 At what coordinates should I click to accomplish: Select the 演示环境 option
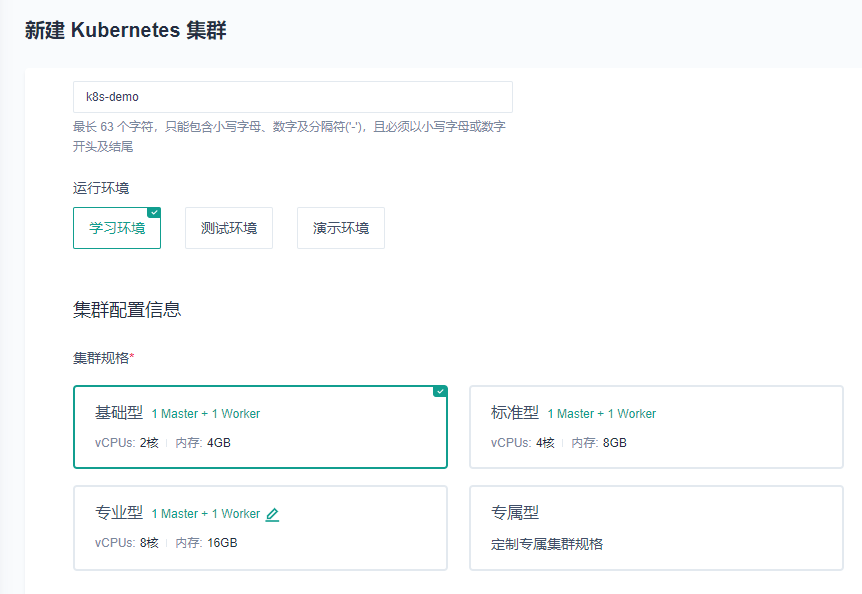point(341,228)
